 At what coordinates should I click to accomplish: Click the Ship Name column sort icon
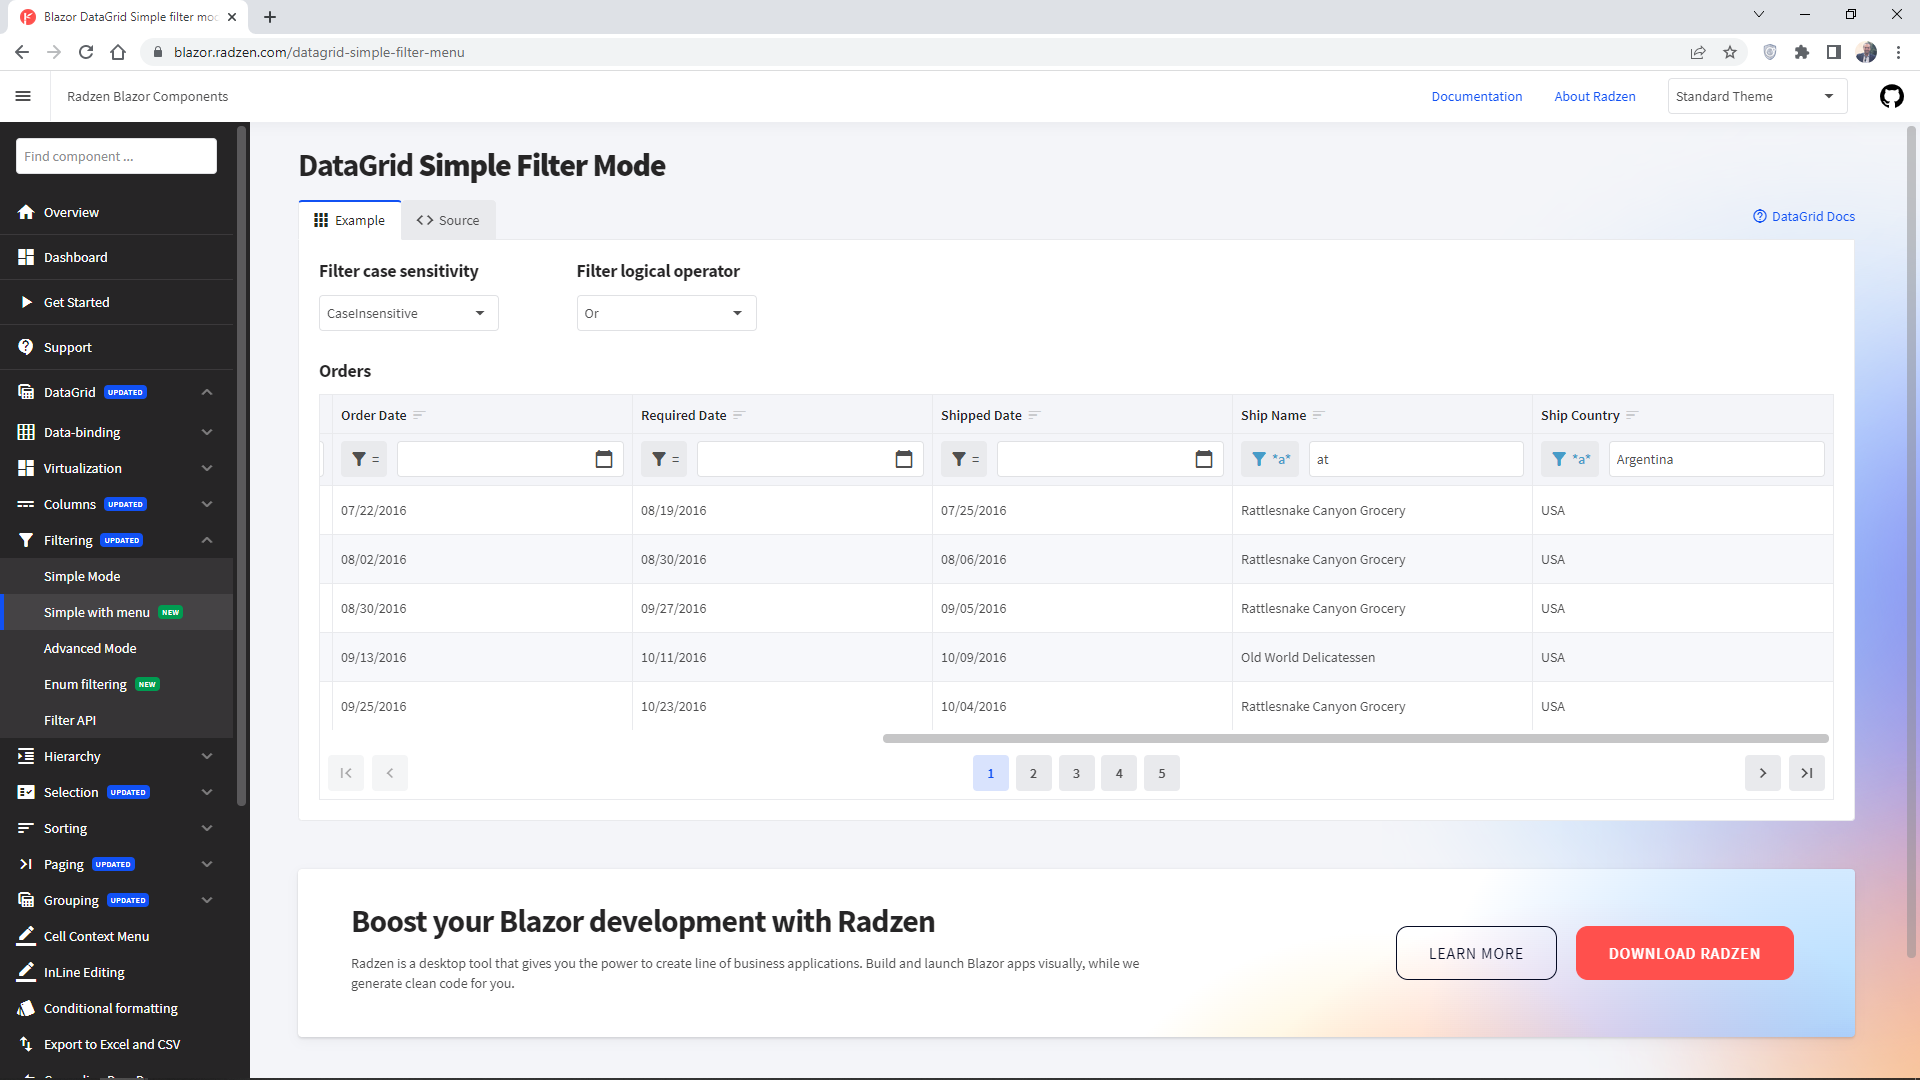(1318, 415)
